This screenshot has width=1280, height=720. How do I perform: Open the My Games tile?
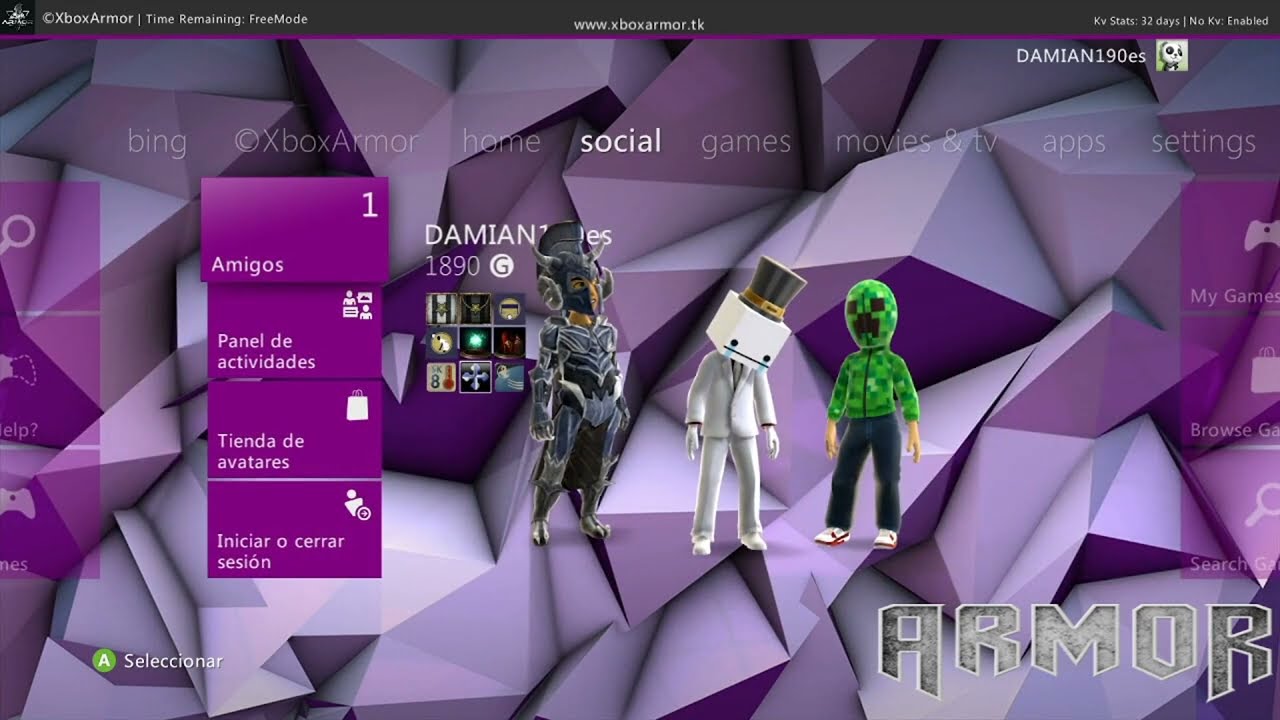1230,247
